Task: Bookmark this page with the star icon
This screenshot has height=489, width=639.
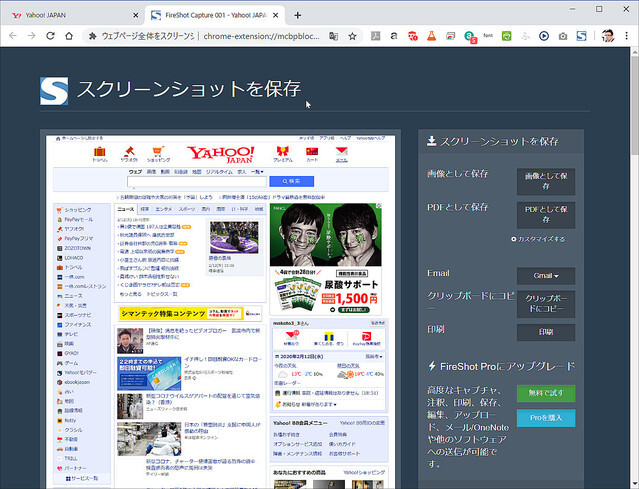Action: pyautogui.click(x=352, y=36)
